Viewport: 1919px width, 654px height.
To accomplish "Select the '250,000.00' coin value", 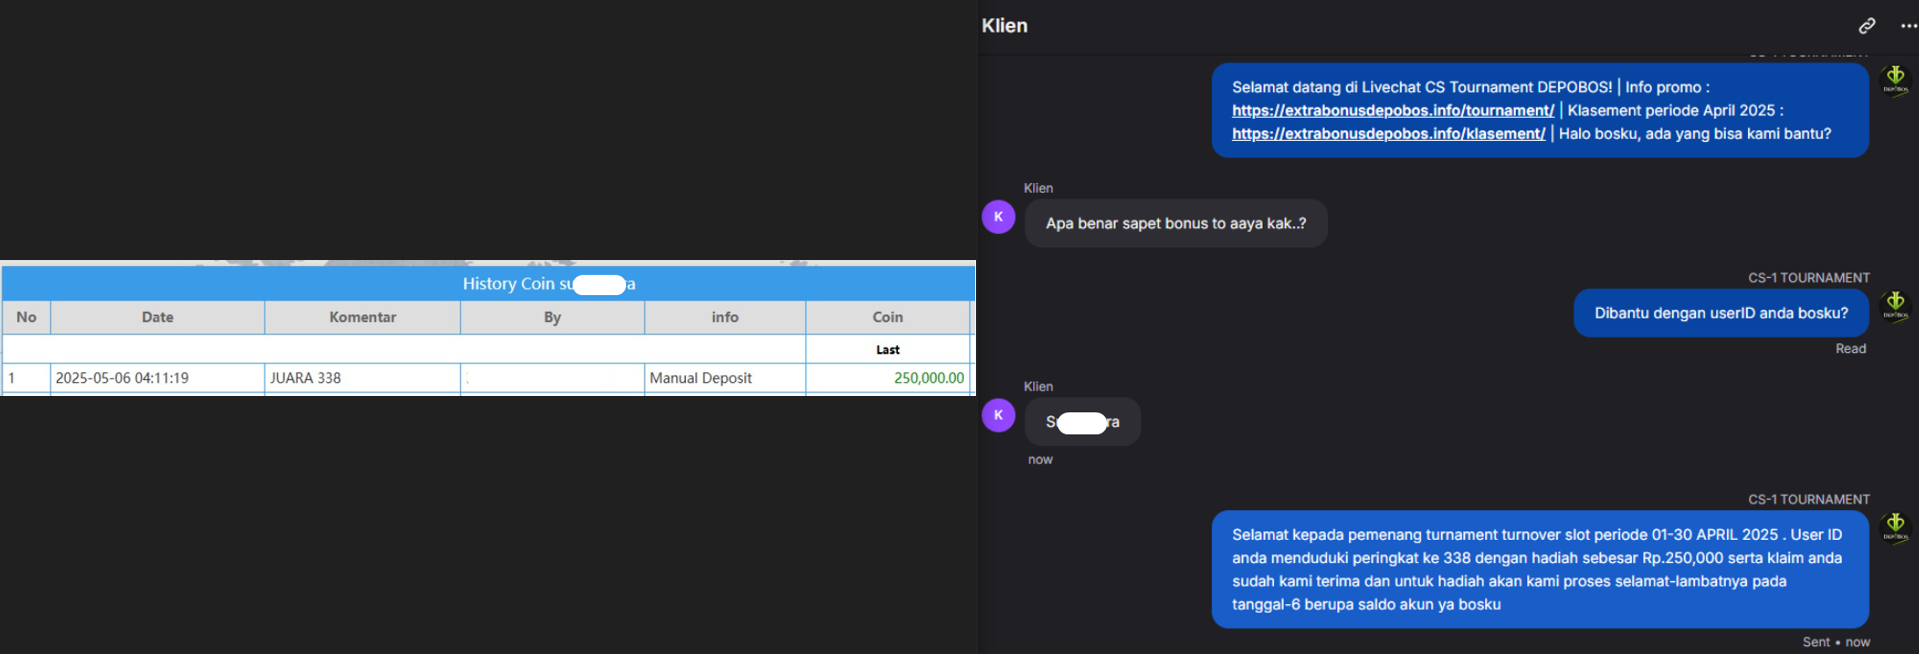I will (929, 378).
